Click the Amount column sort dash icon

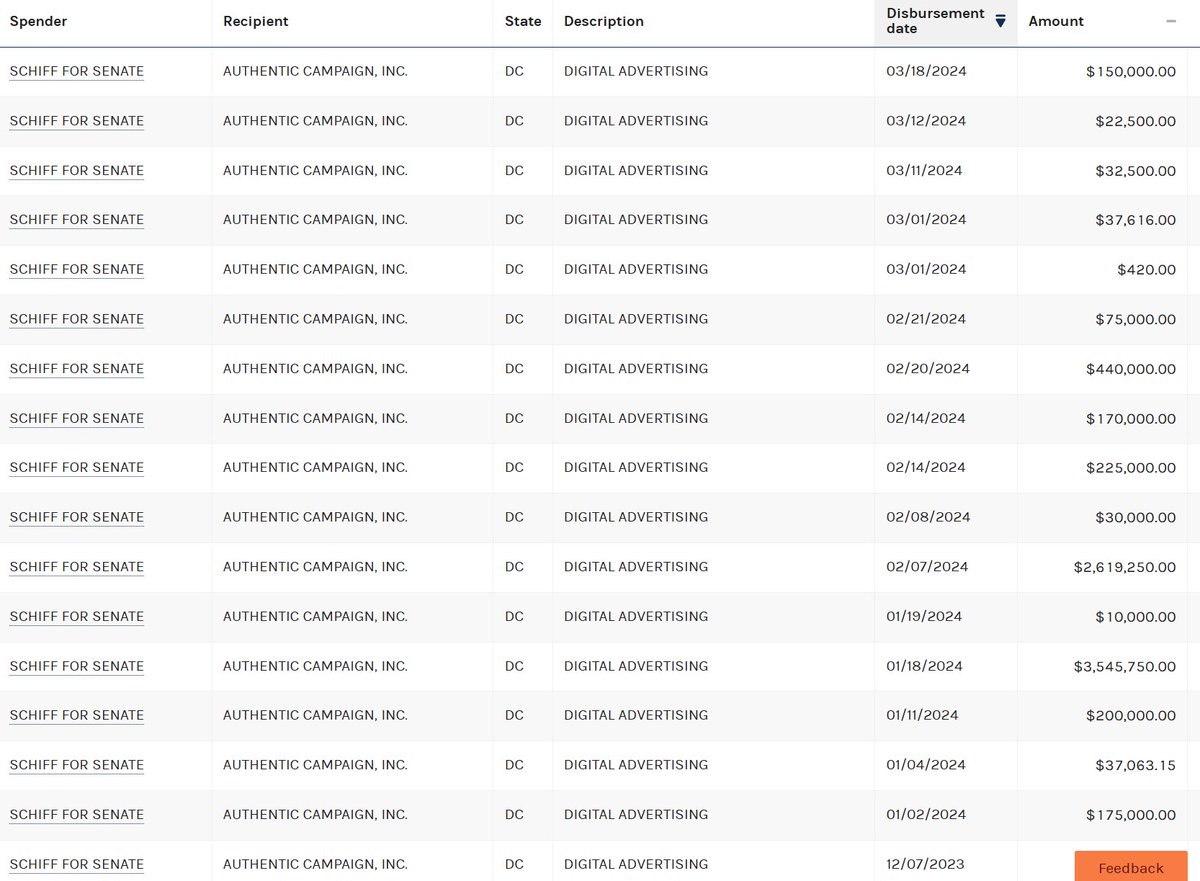1171,21
